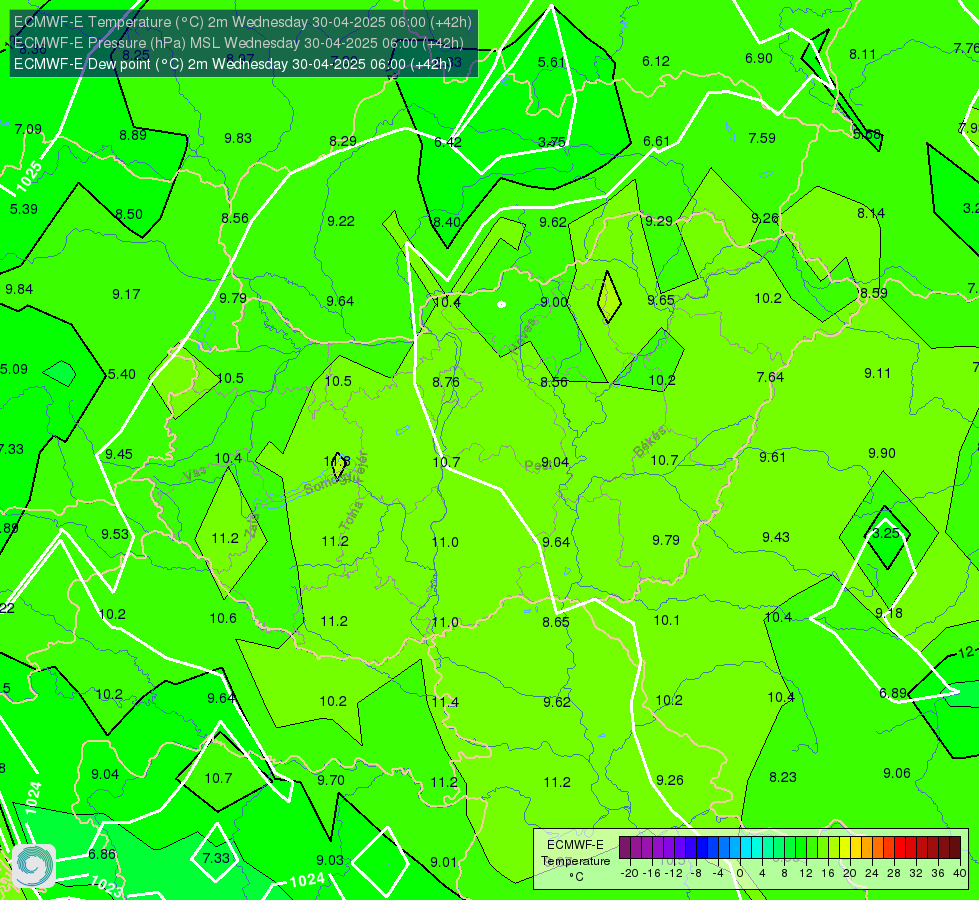979x900 pixels.
Task: Click the dew point value '6.90'
Action: 759,59
